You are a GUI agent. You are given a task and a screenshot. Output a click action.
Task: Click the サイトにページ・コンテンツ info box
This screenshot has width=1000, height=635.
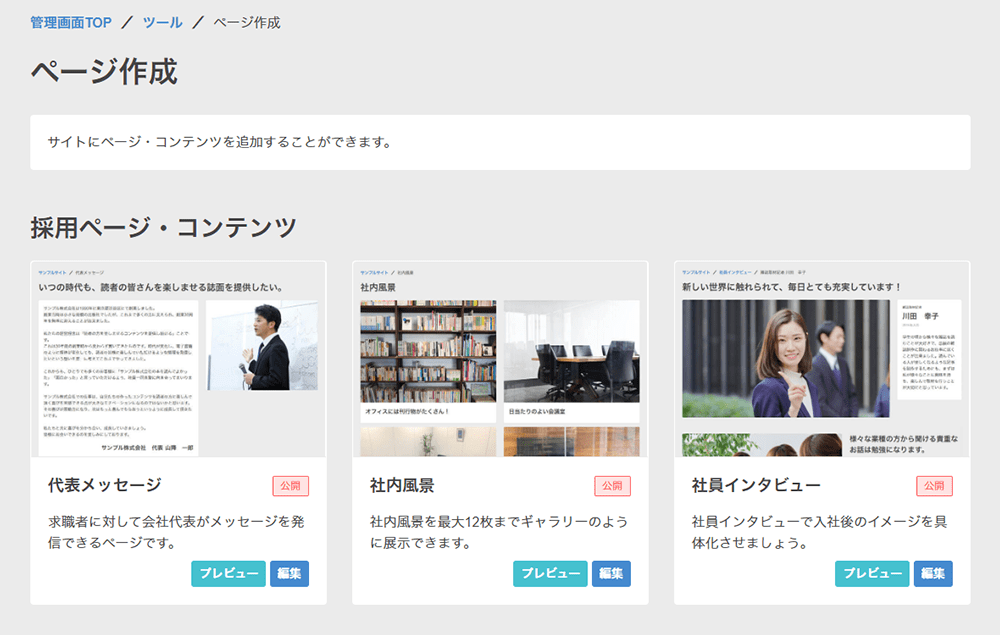coord(500,142)
